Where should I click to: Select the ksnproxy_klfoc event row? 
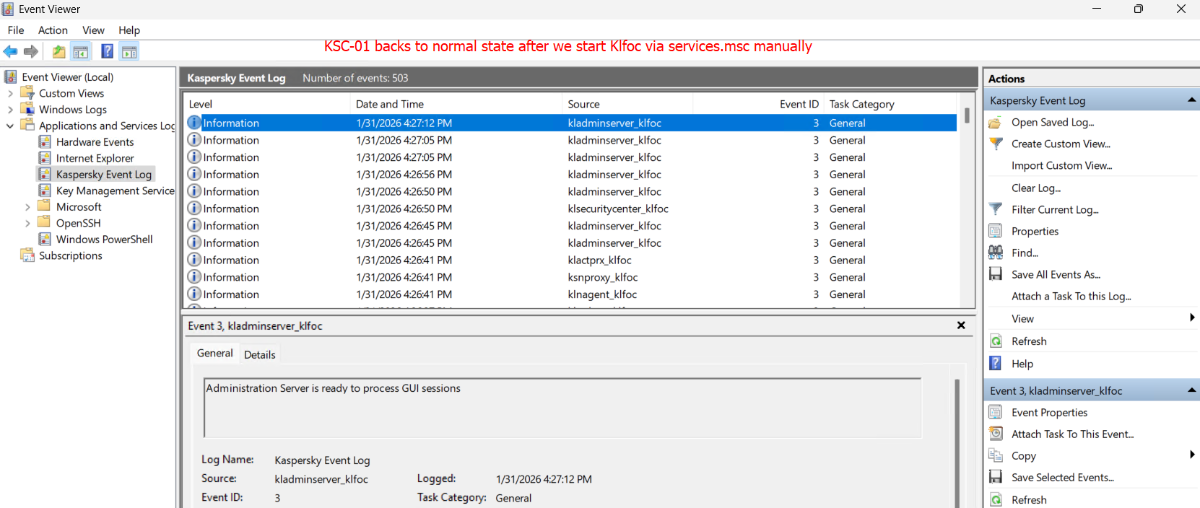point(571,277)
